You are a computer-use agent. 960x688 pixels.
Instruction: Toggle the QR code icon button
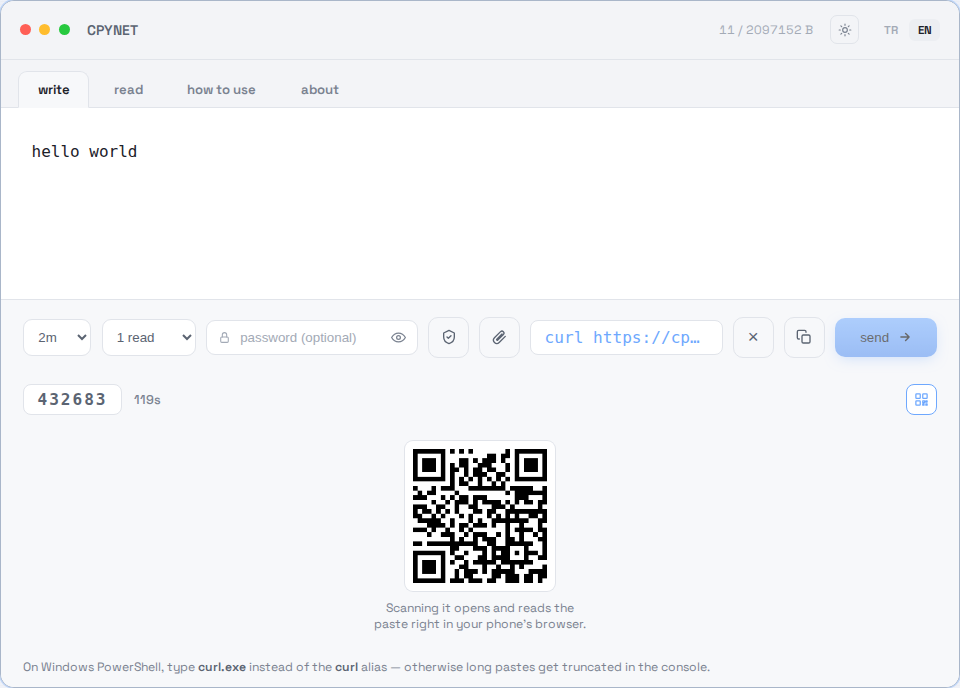coord(921,400)
